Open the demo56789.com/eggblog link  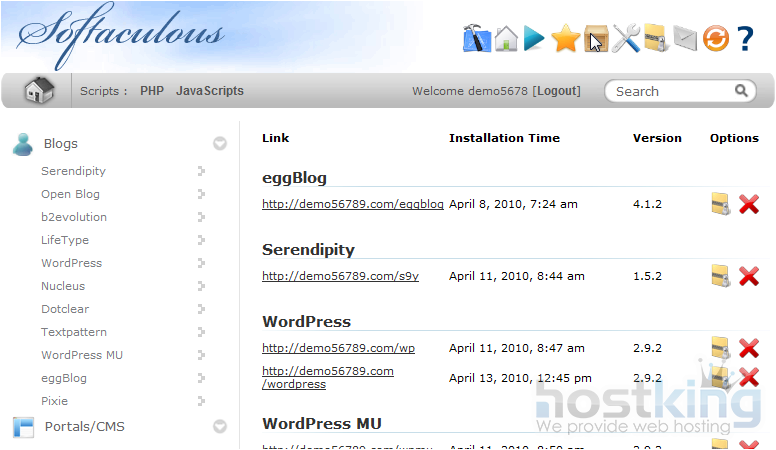tap(352, 204)
